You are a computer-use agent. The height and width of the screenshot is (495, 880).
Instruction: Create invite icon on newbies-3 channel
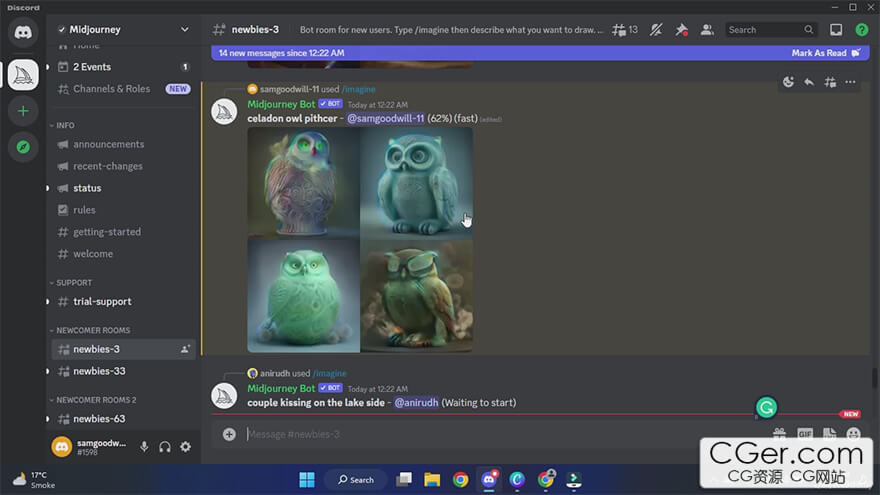click(185, 349)
